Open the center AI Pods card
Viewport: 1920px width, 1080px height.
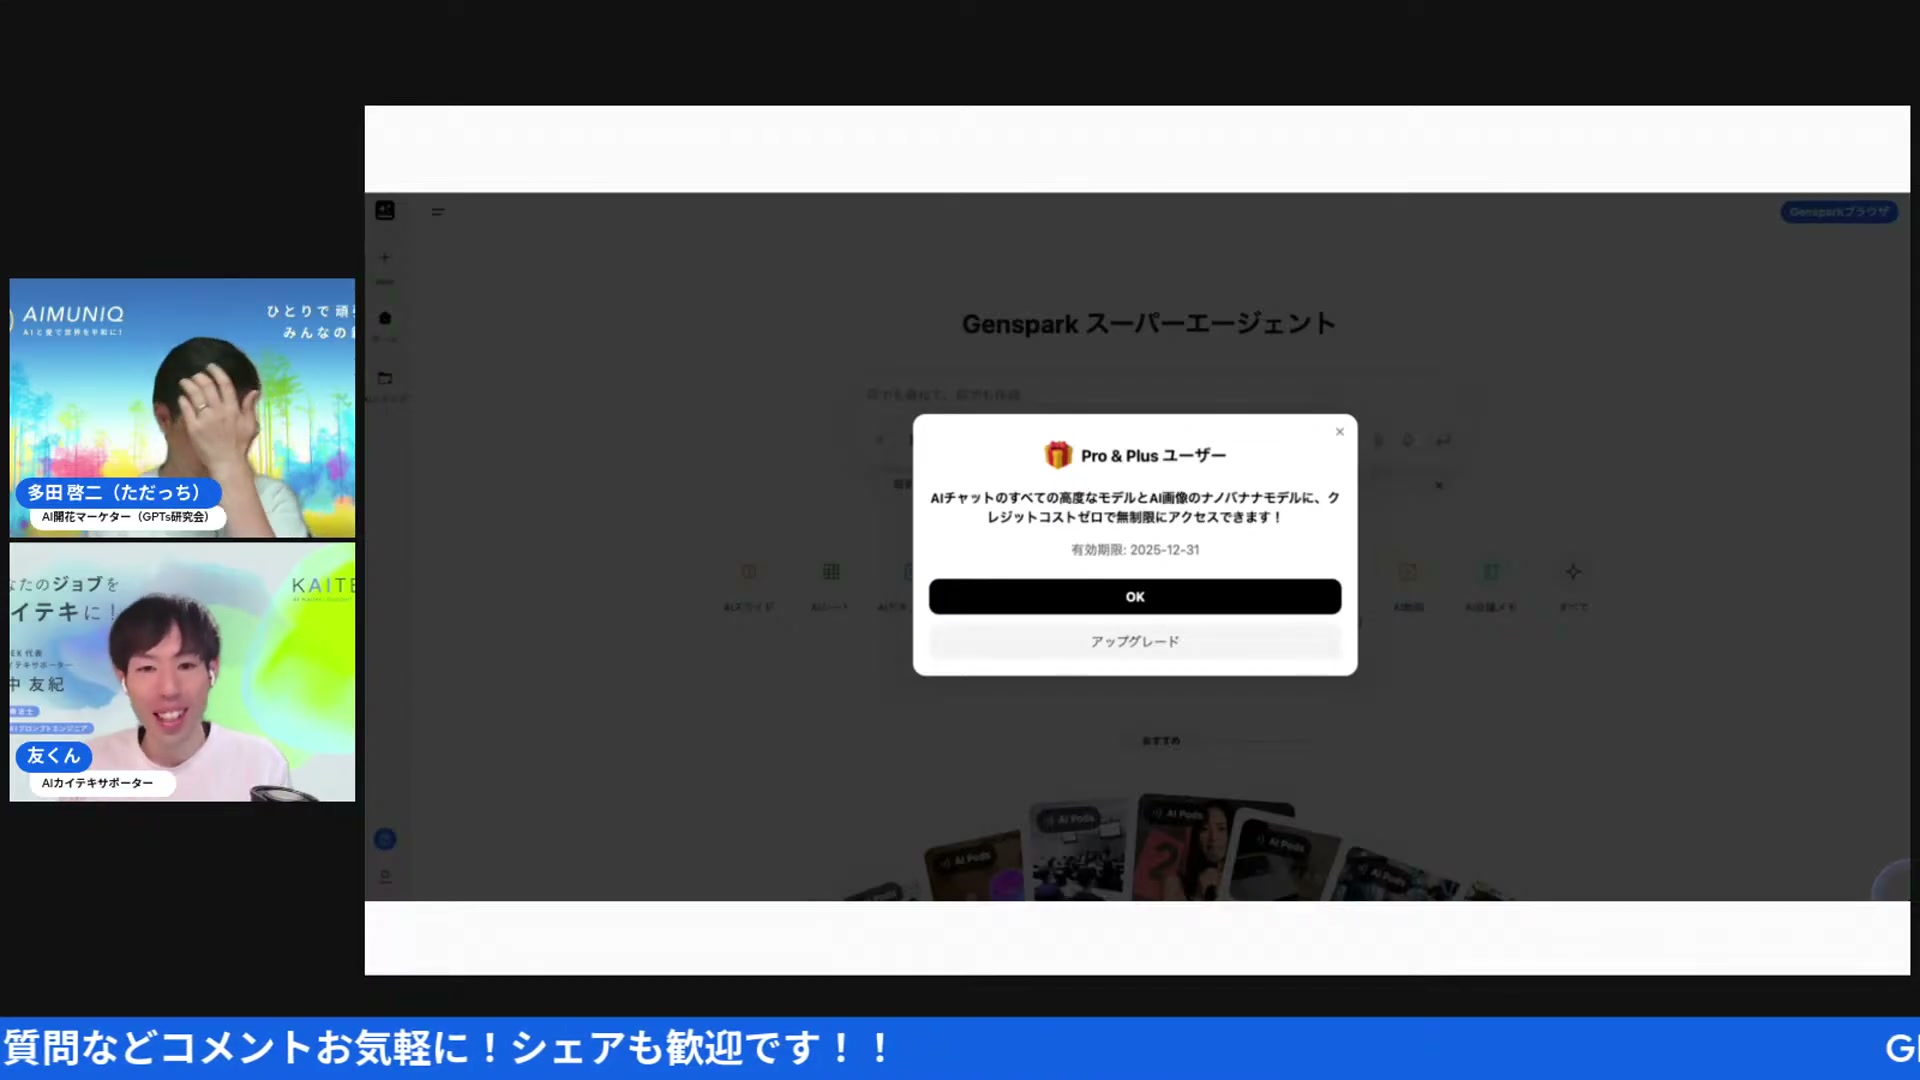pyautogui.click(x=1188, y=848)
